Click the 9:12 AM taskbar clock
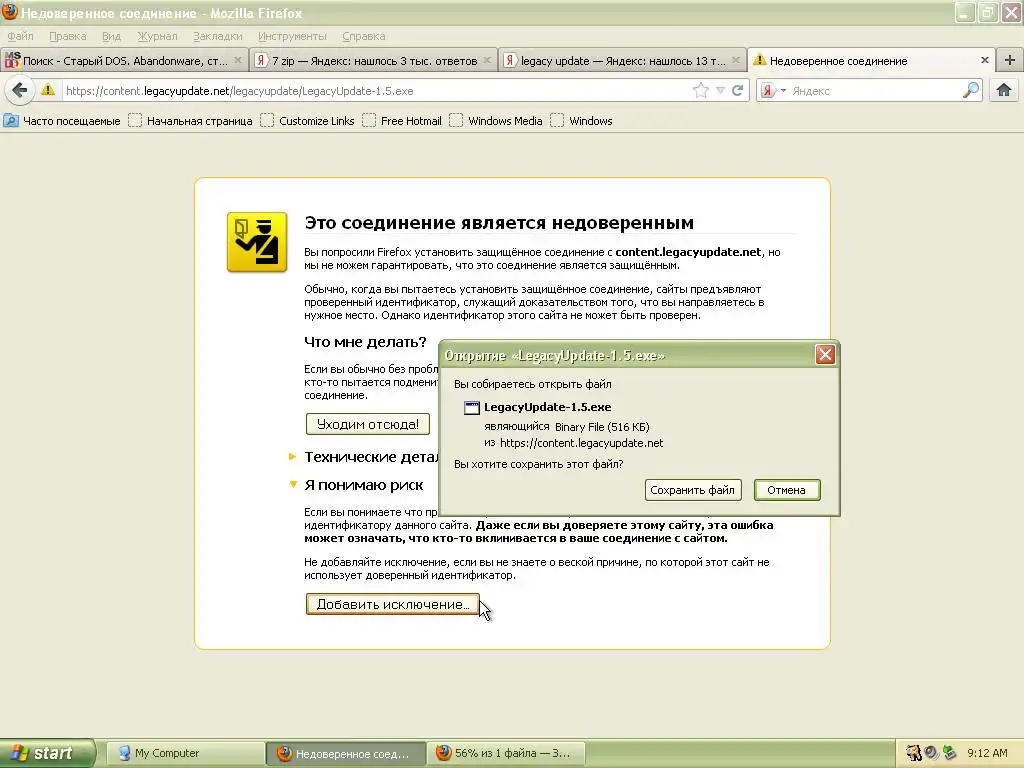Viewport: 1024px width, 768px height. coord(987,753)
